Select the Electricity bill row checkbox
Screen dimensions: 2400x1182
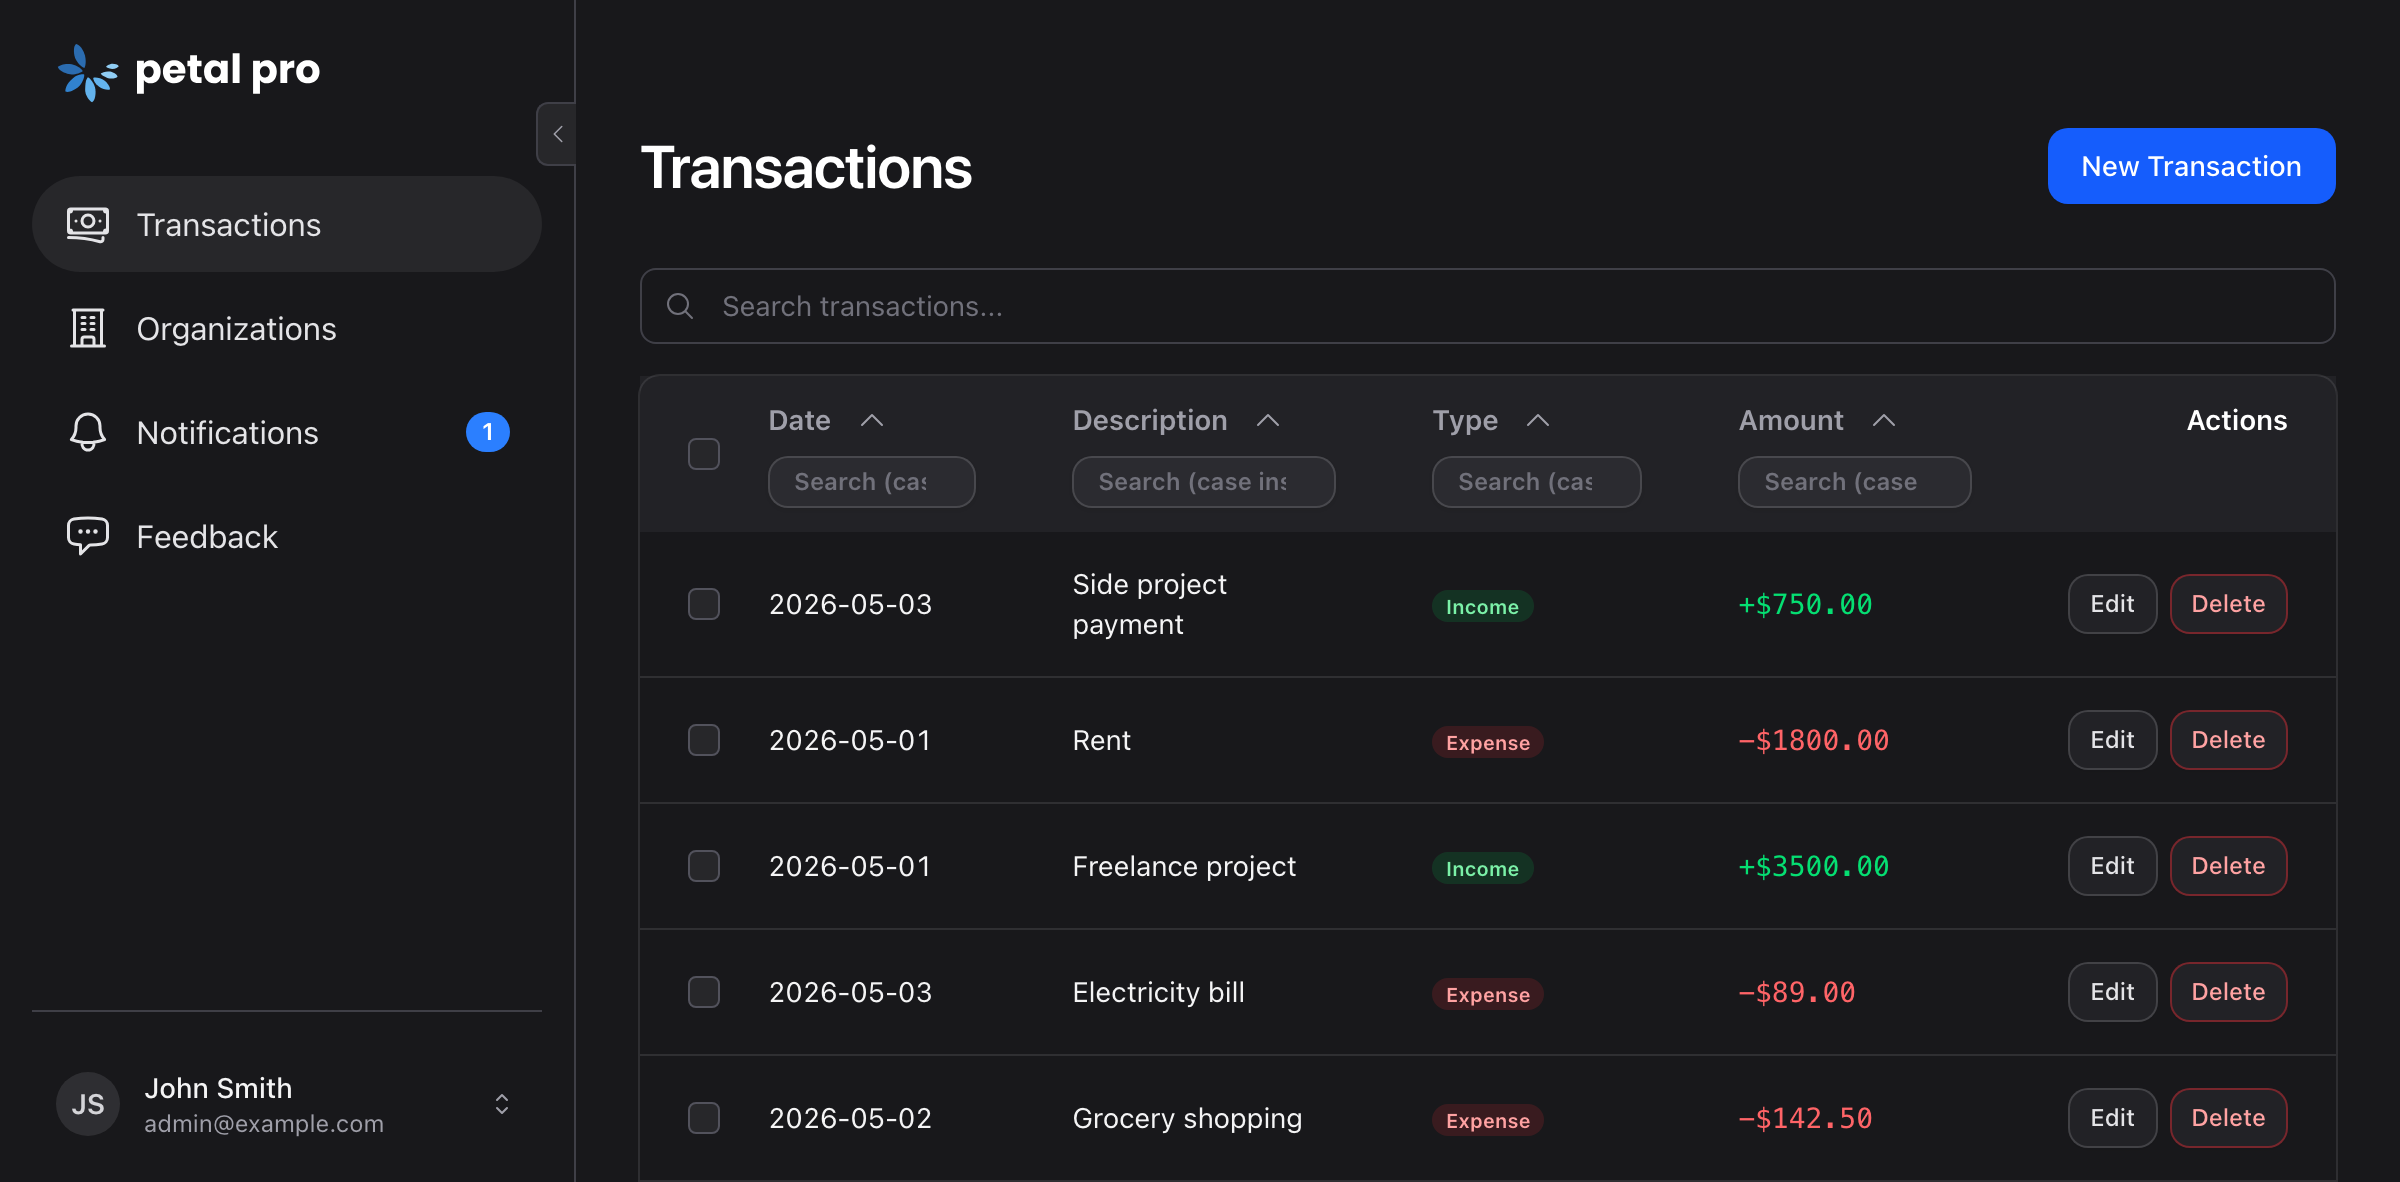tap(704, 992)
